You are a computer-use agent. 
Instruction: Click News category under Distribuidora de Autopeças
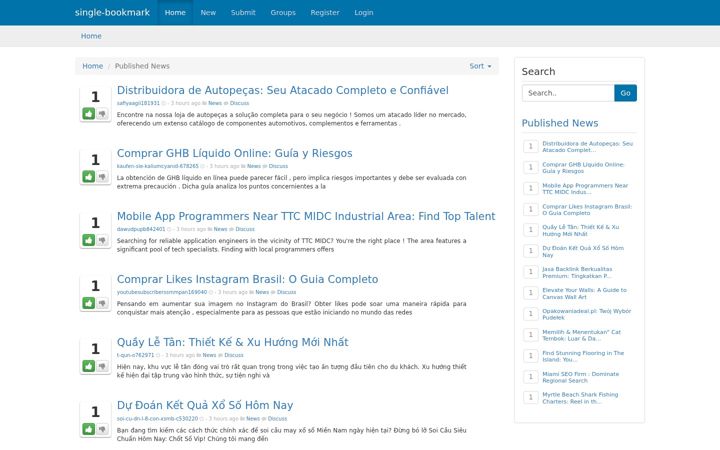tap(215, 103)
